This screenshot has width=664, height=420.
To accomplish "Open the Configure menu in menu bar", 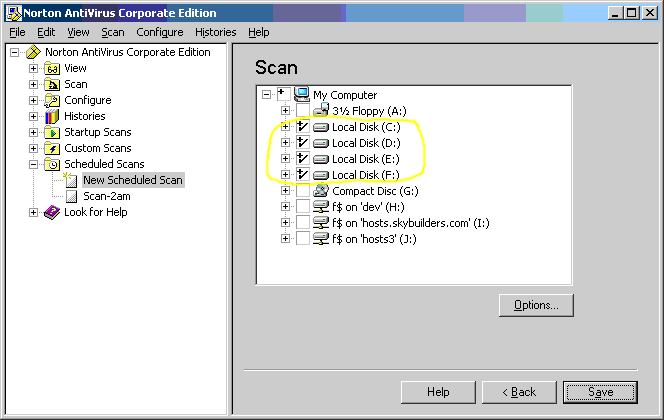I will click(160, 32).
